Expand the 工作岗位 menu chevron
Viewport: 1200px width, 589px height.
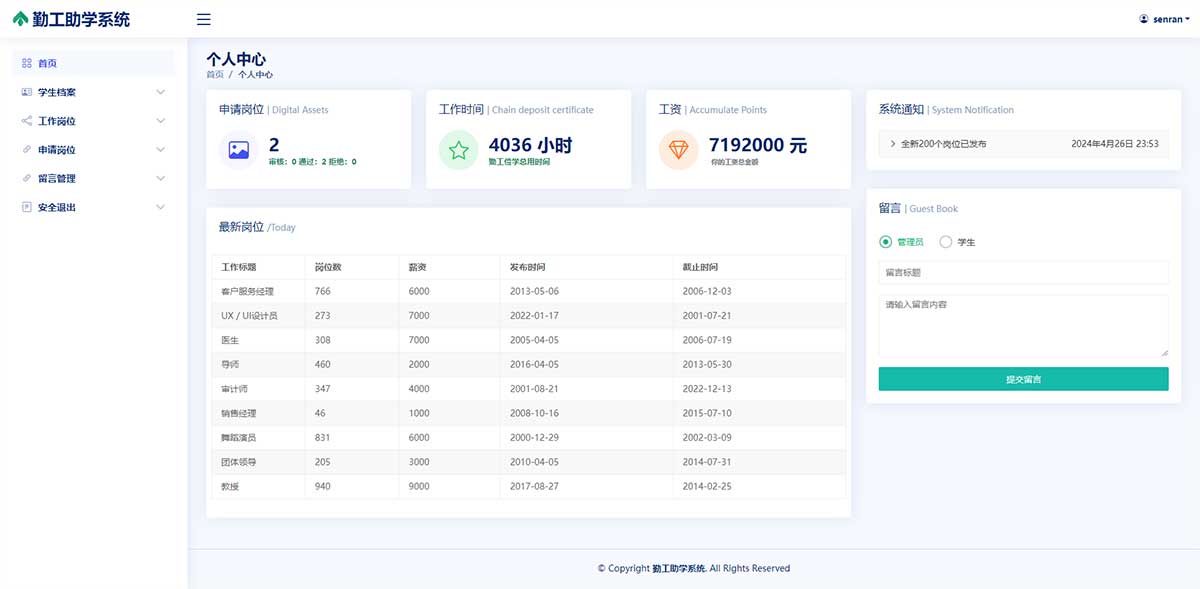[161, 121]
